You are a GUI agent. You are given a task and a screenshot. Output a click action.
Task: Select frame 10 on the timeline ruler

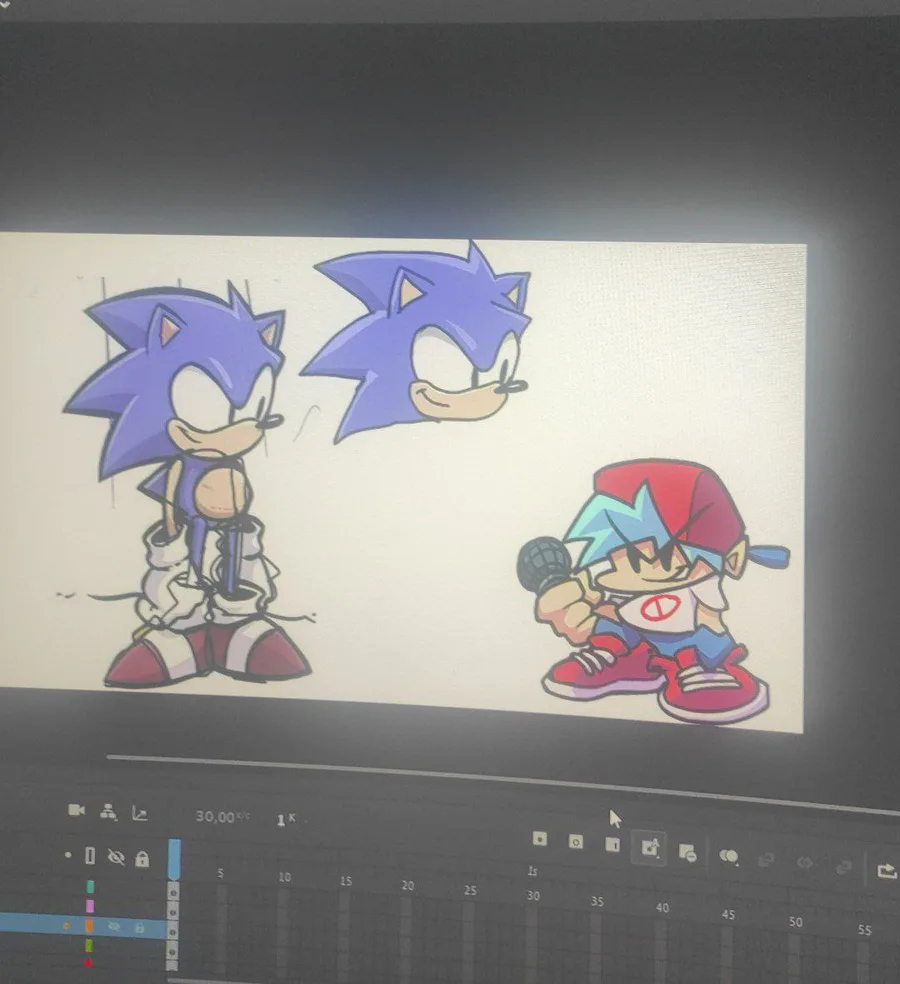[x=284, y=877]
